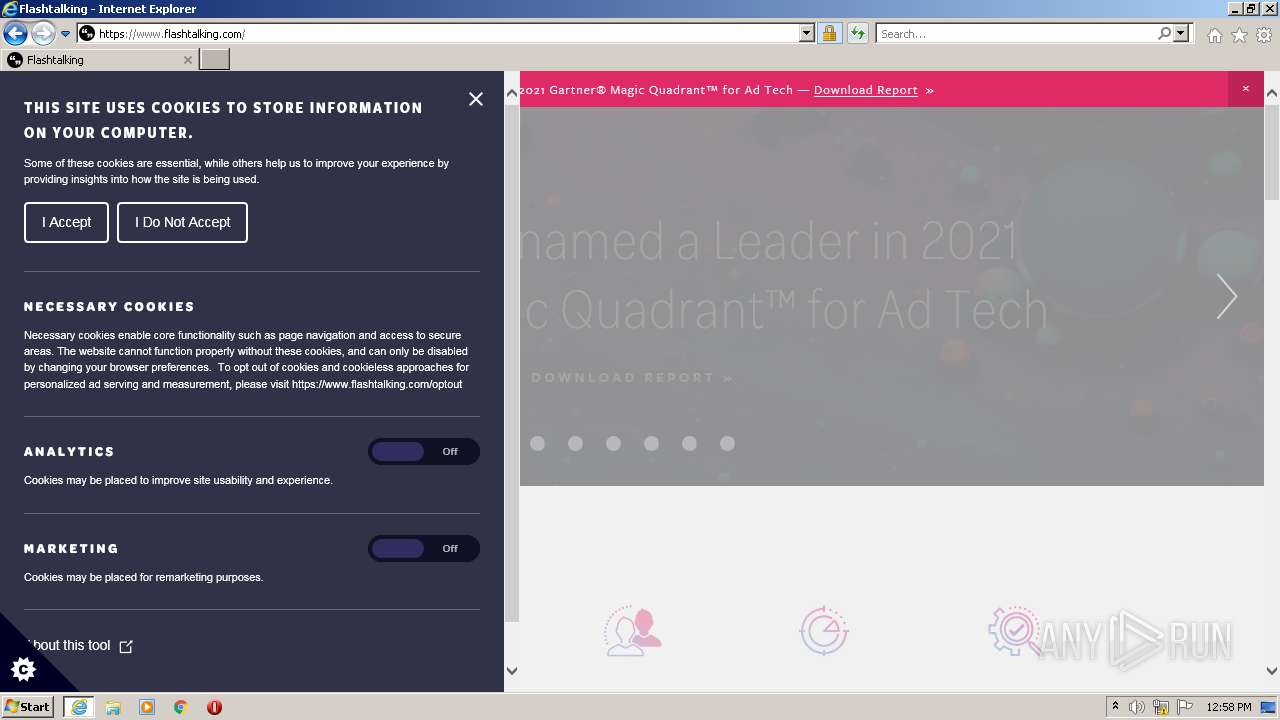Open the Download Report banner link
This screenshot has height=720, width=1280.
coord(866,90)
